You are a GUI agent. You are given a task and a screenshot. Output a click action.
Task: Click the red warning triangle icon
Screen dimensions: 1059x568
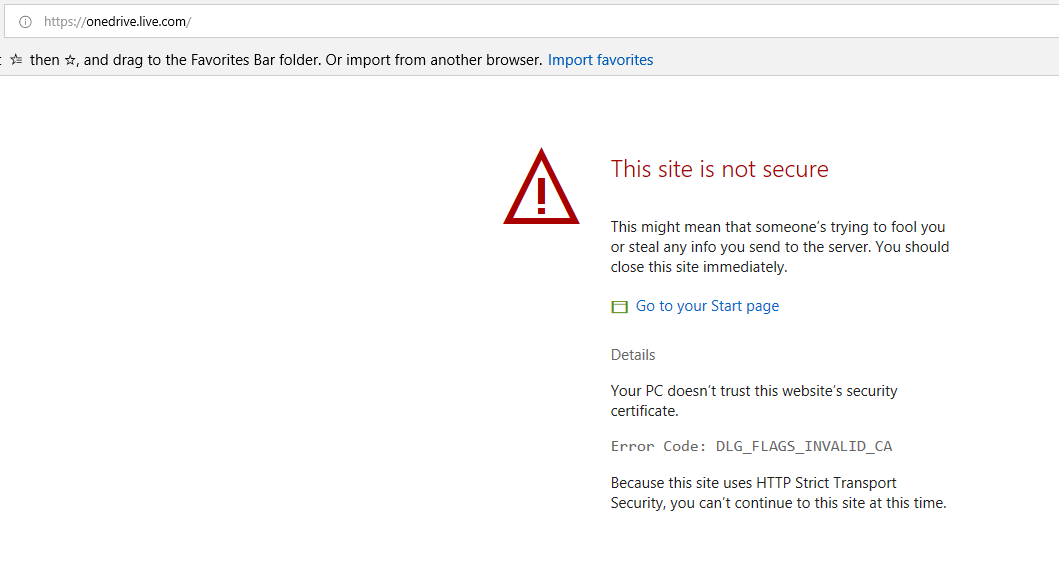541,188
